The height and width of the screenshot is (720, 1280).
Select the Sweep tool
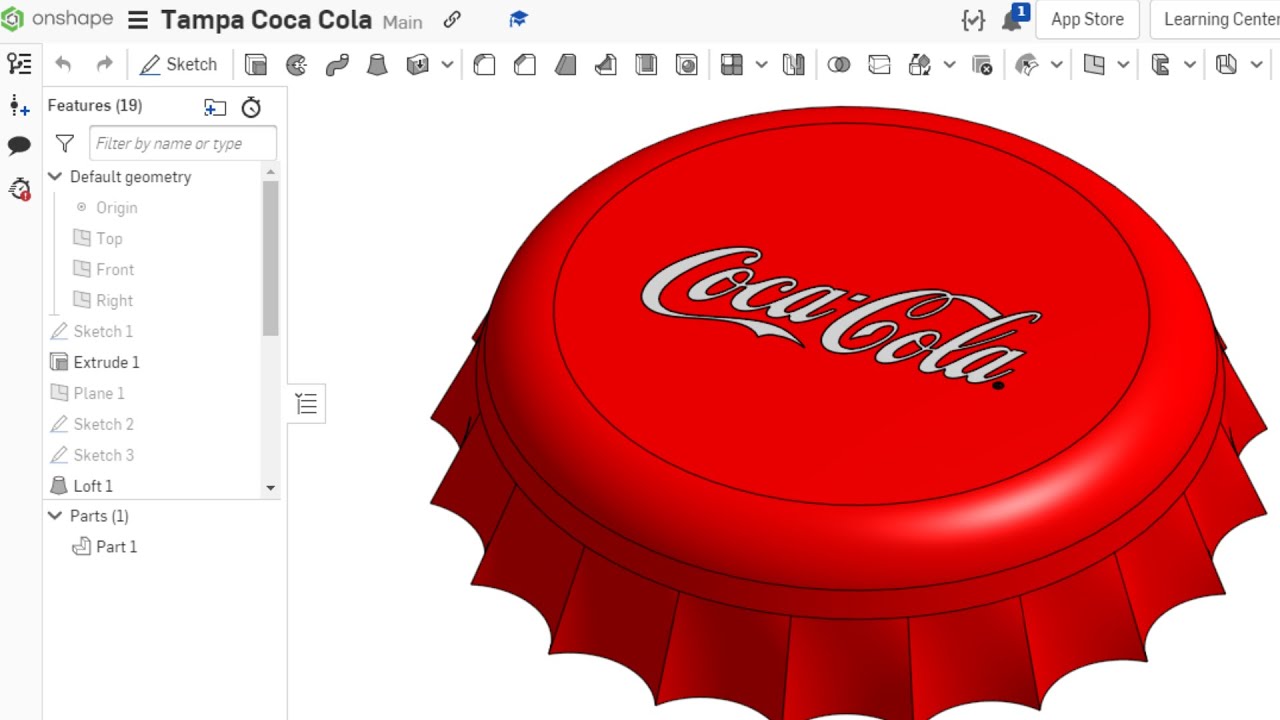[337, 65]
